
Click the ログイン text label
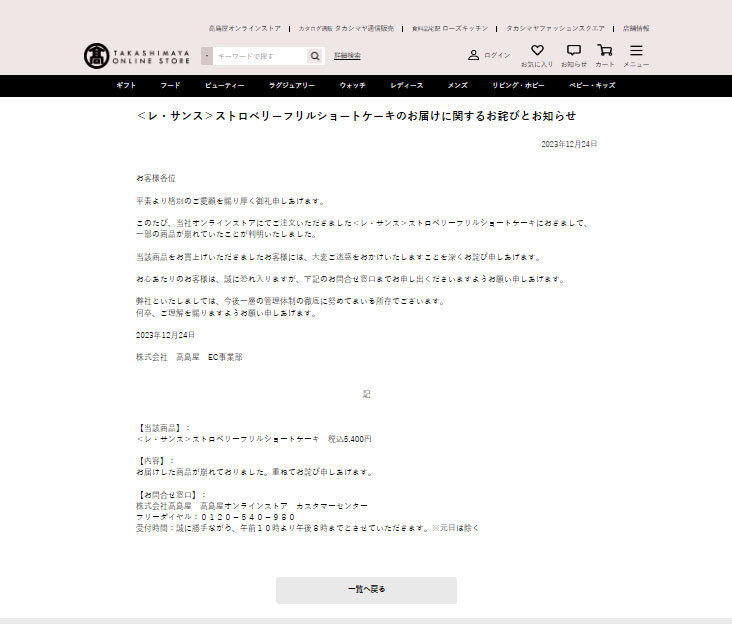click(497, 55)
